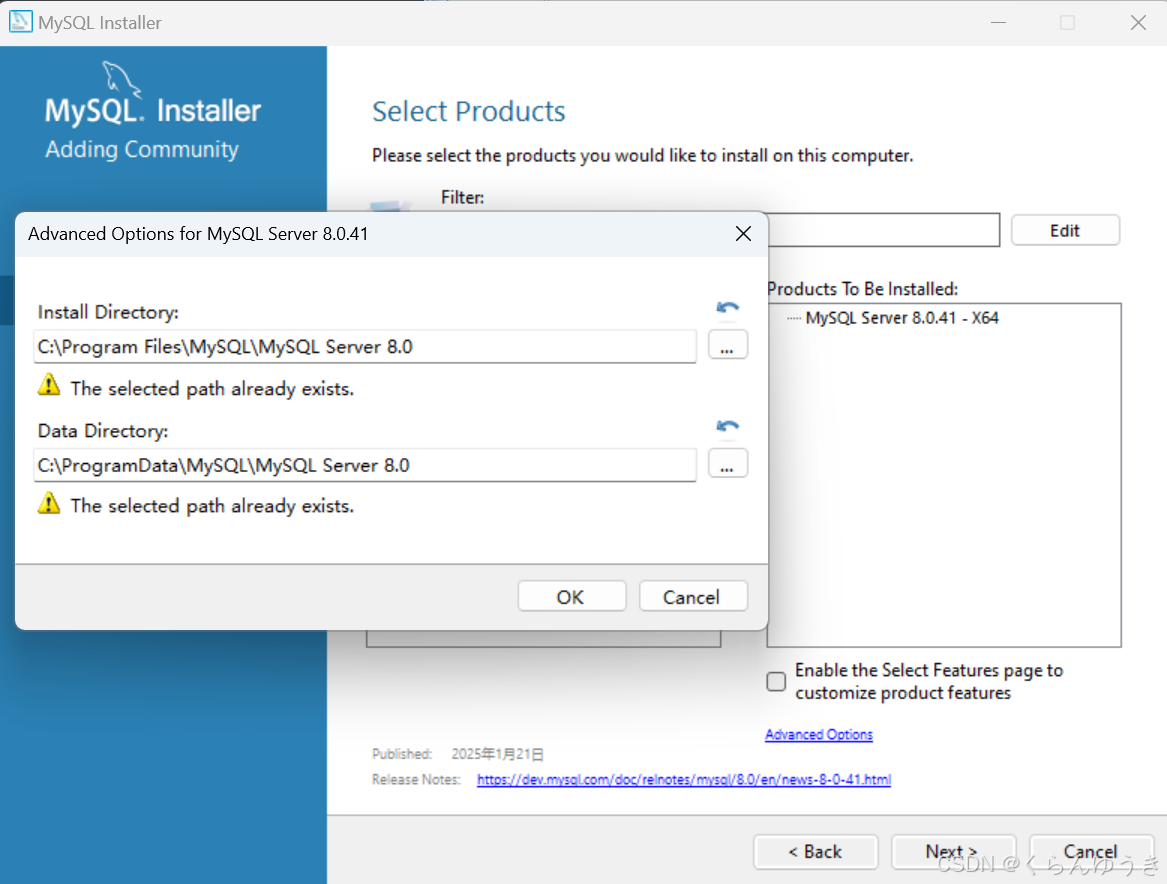Reset Data Directory with the undo arrow
The height and width of the screenshot is (884, 1167).
727,426
